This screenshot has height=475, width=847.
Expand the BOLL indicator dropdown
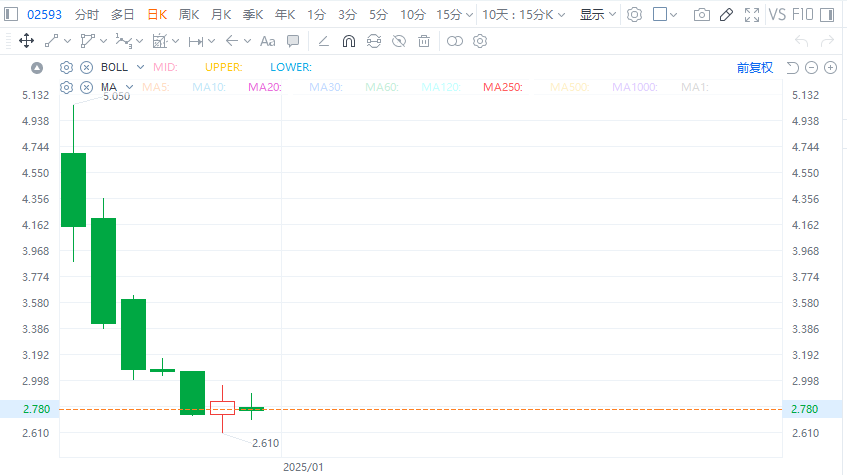(140, 67)
